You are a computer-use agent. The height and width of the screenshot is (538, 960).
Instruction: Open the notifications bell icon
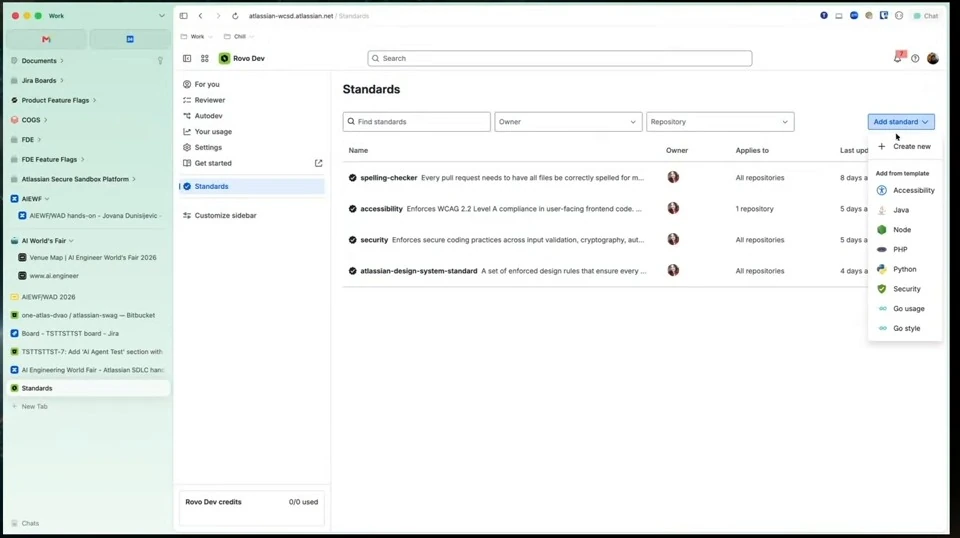coord(898,58)
